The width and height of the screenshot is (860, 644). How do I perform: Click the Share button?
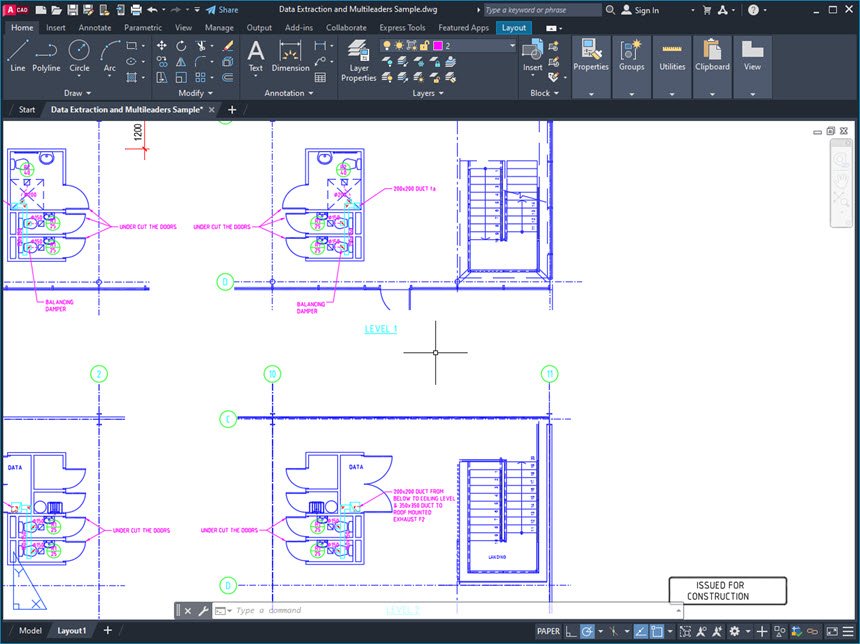click(222, 10)
